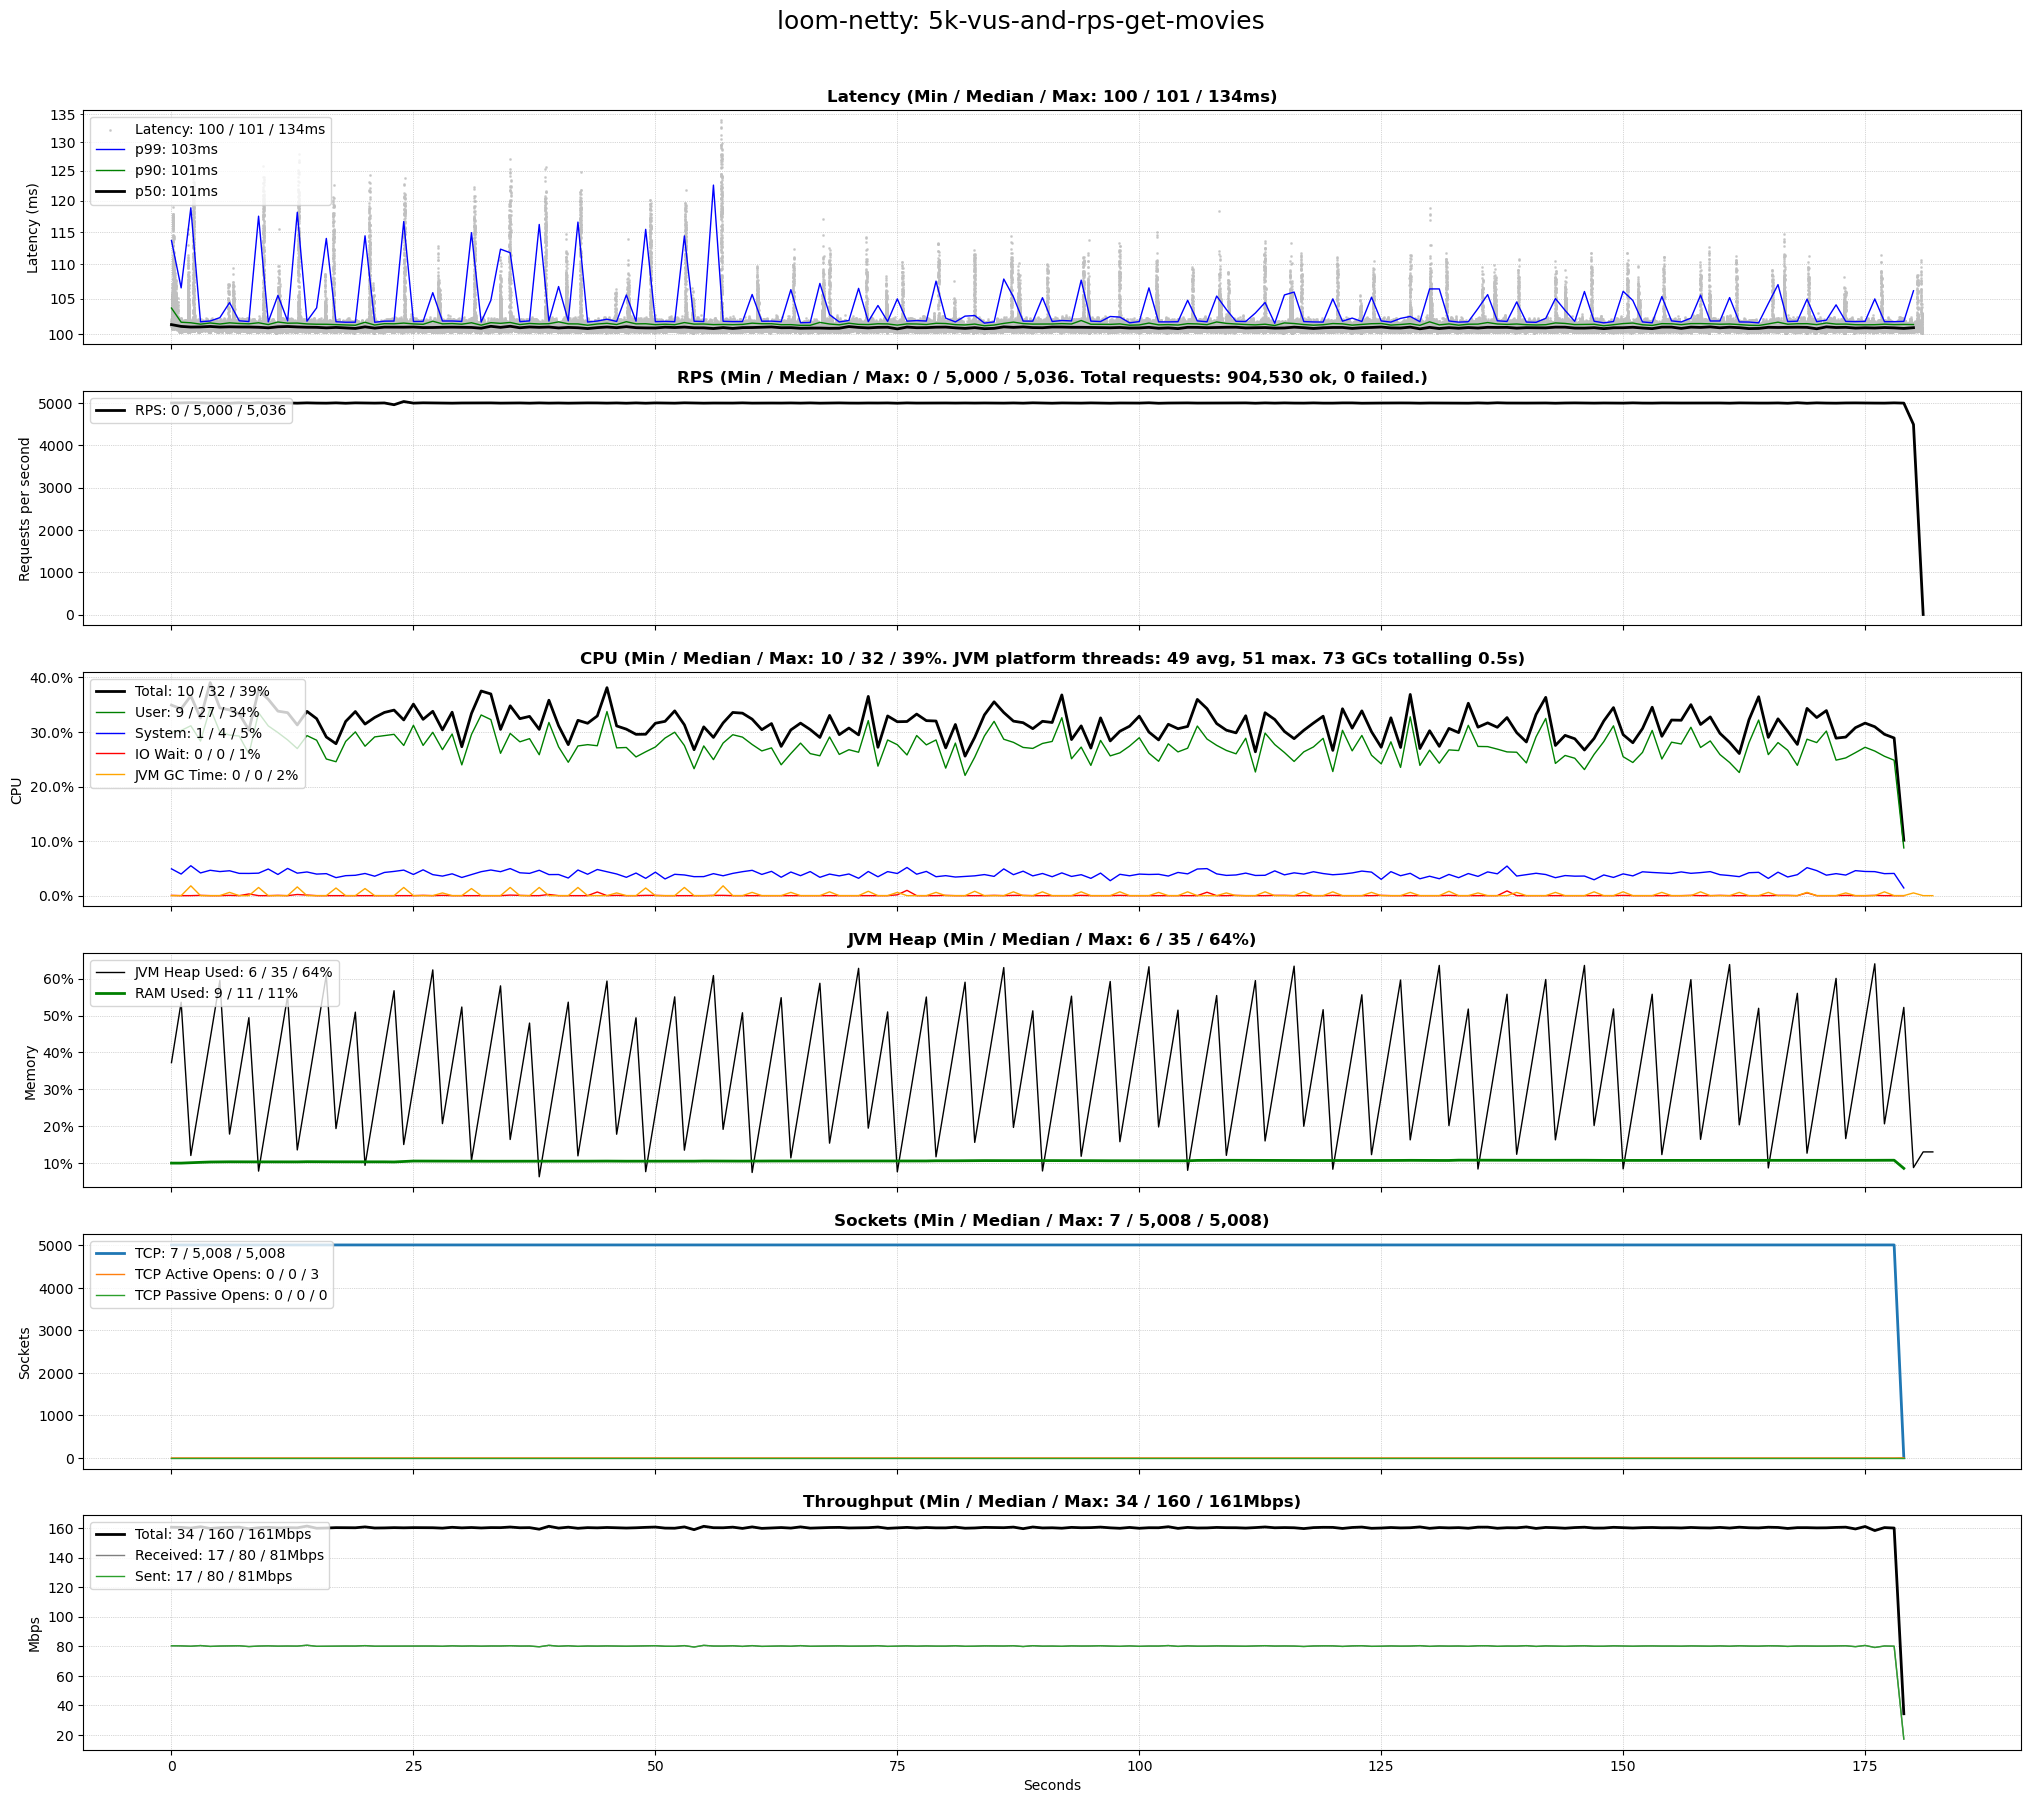This screenshot has height=1803, width=2030.
Task: Click the p99: 103ms legend entry
Action: pyautogui.click(x=176, y=149)
